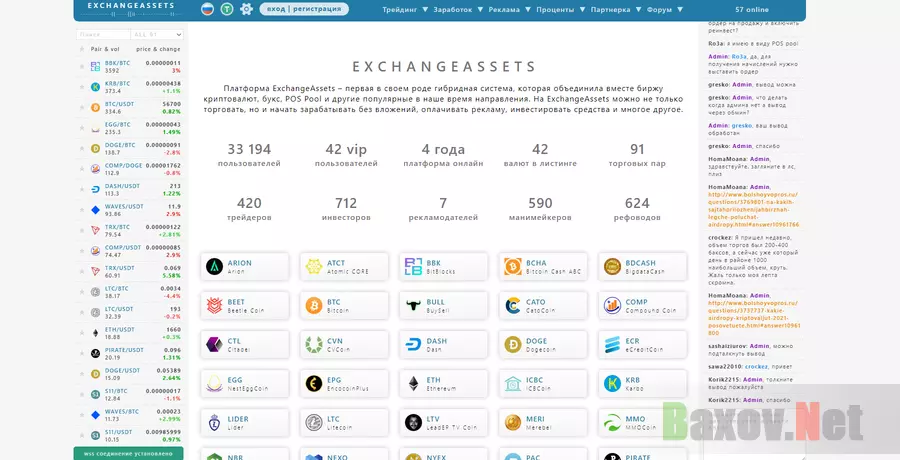Image resolution: width=900 pixels, height=460 pixels.
Task: Open the LTC Litecoin card
Action: click(x=344, y=423)
